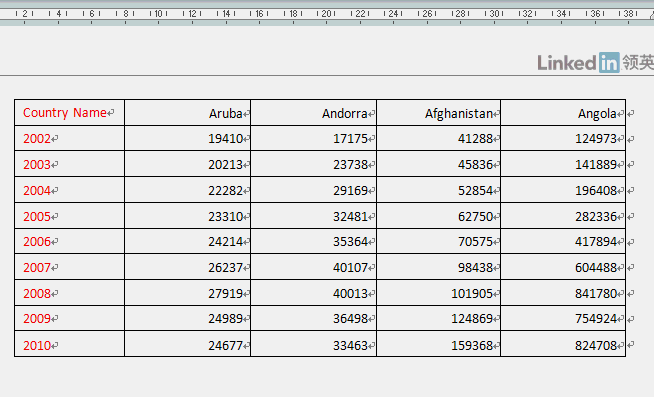
Task: Click cell value 27919
Action: [x=225, y=293]
